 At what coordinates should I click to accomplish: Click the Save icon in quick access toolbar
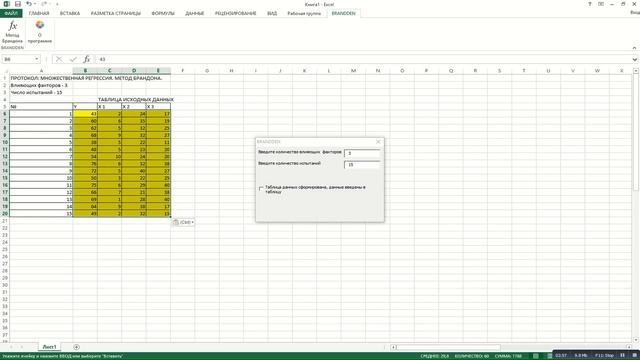click(18, 4)
